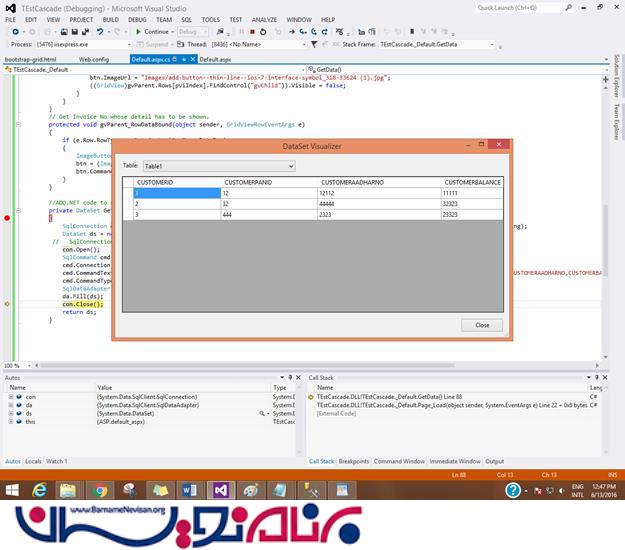
Task: Click the Visual Studio taskbar icon
Action: 221,489
